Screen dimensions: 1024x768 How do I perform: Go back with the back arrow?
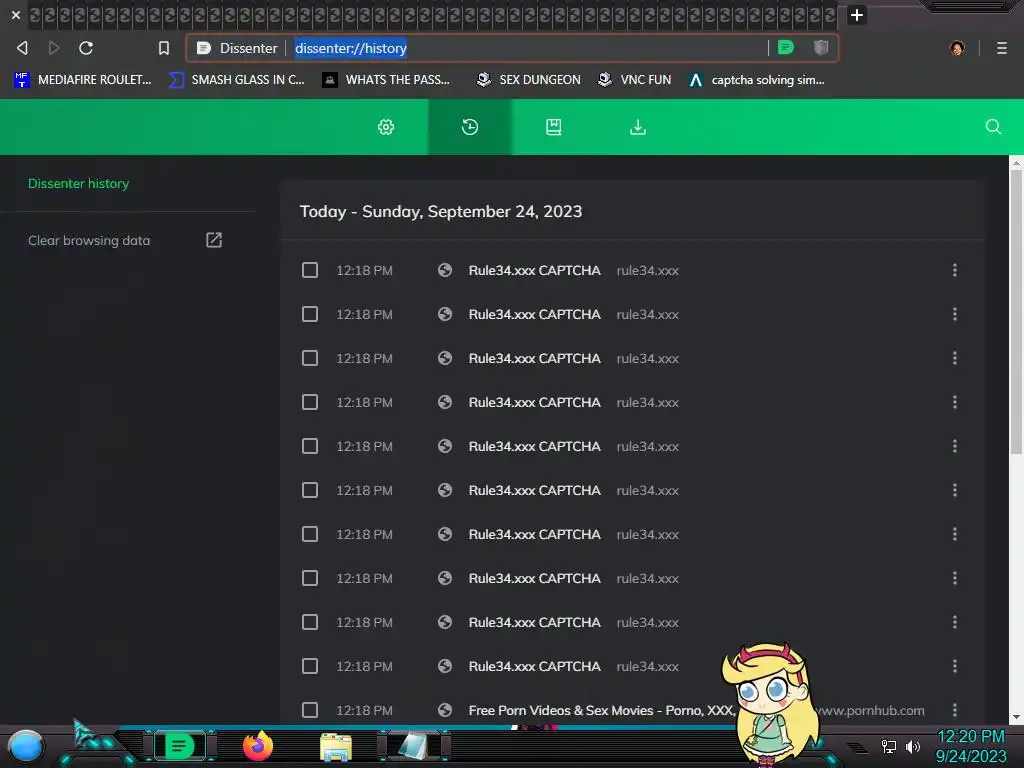point(22,48)
